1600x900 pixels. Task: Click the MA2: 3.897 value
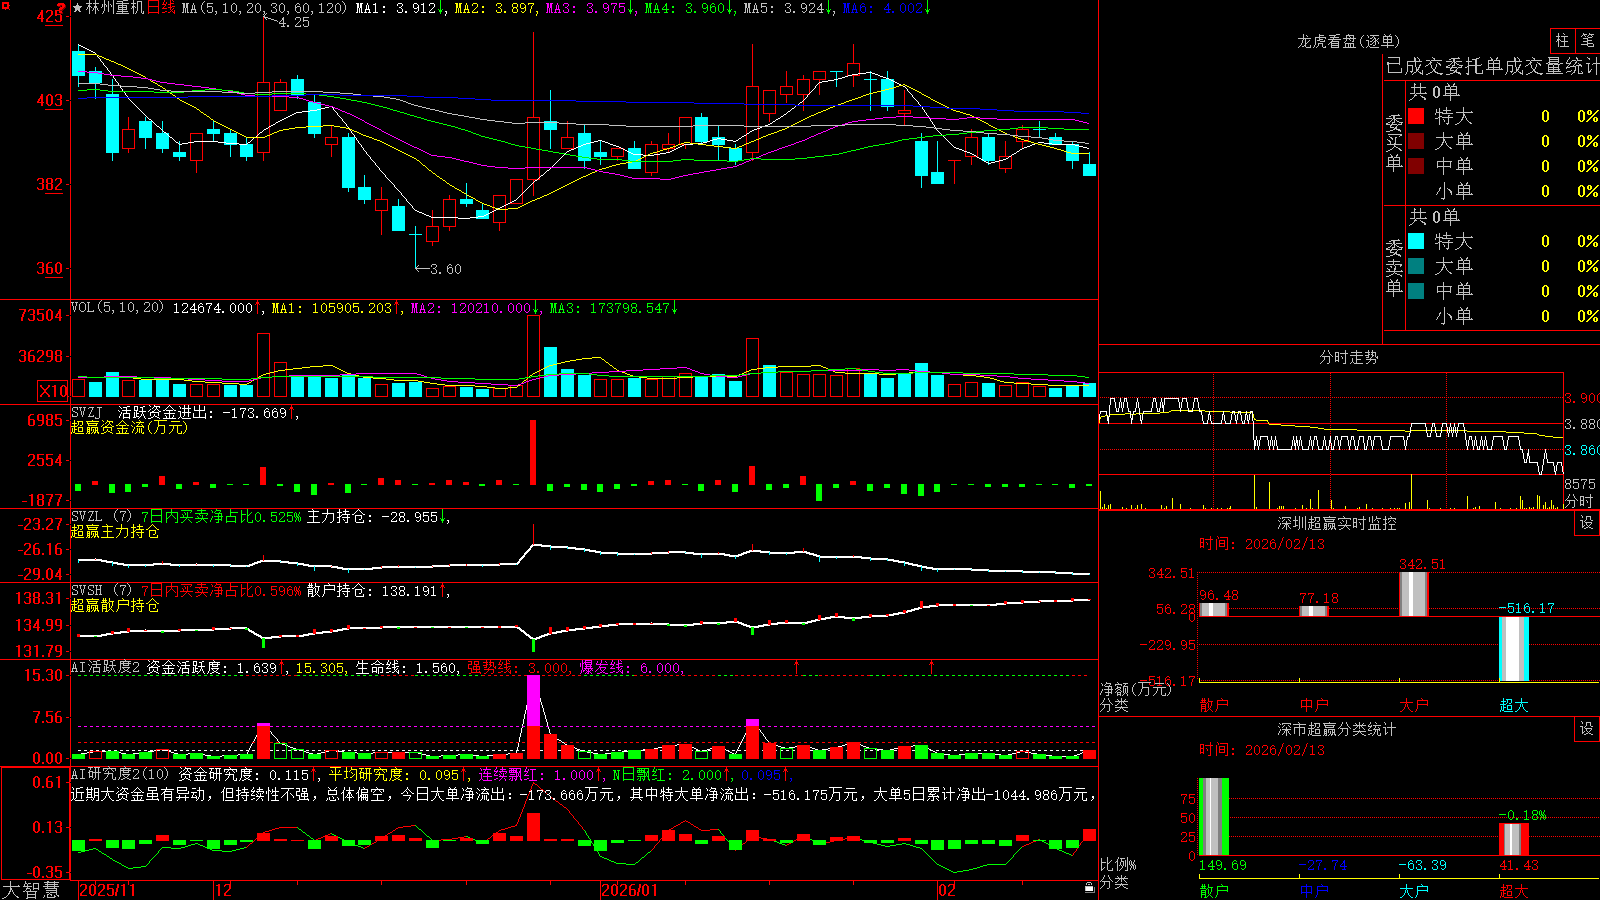[494, 8]
